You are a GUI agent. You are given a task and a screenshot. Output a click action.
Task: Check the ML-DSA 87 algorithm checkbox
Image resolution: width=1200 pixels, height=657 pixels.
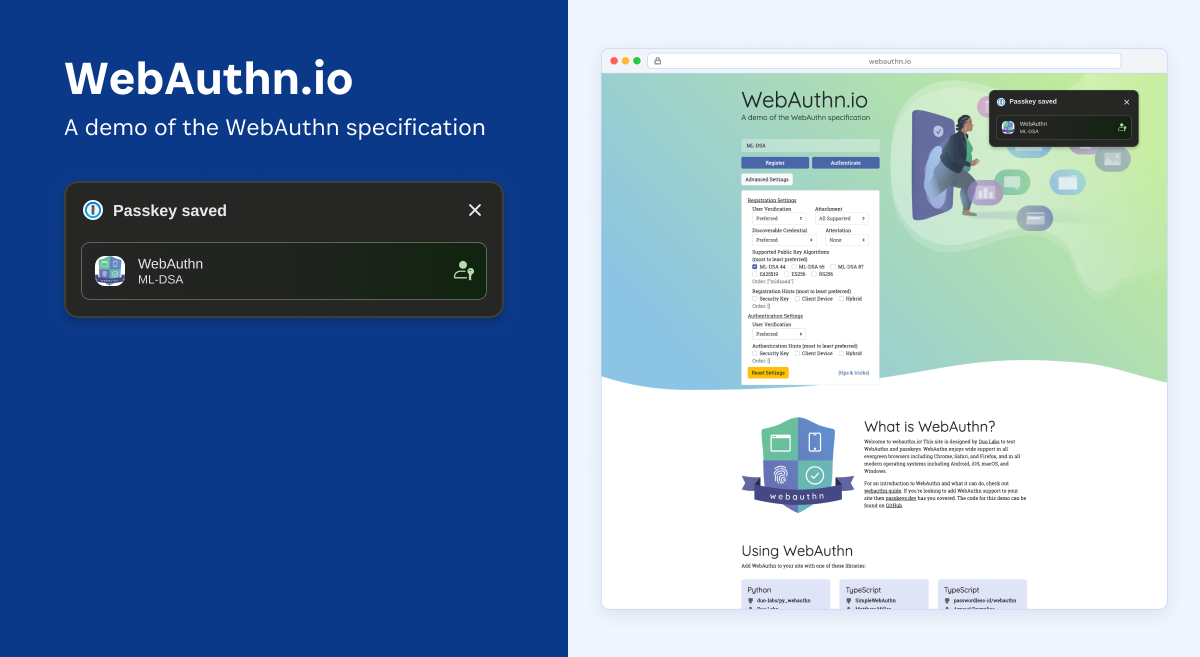point(833,267)
